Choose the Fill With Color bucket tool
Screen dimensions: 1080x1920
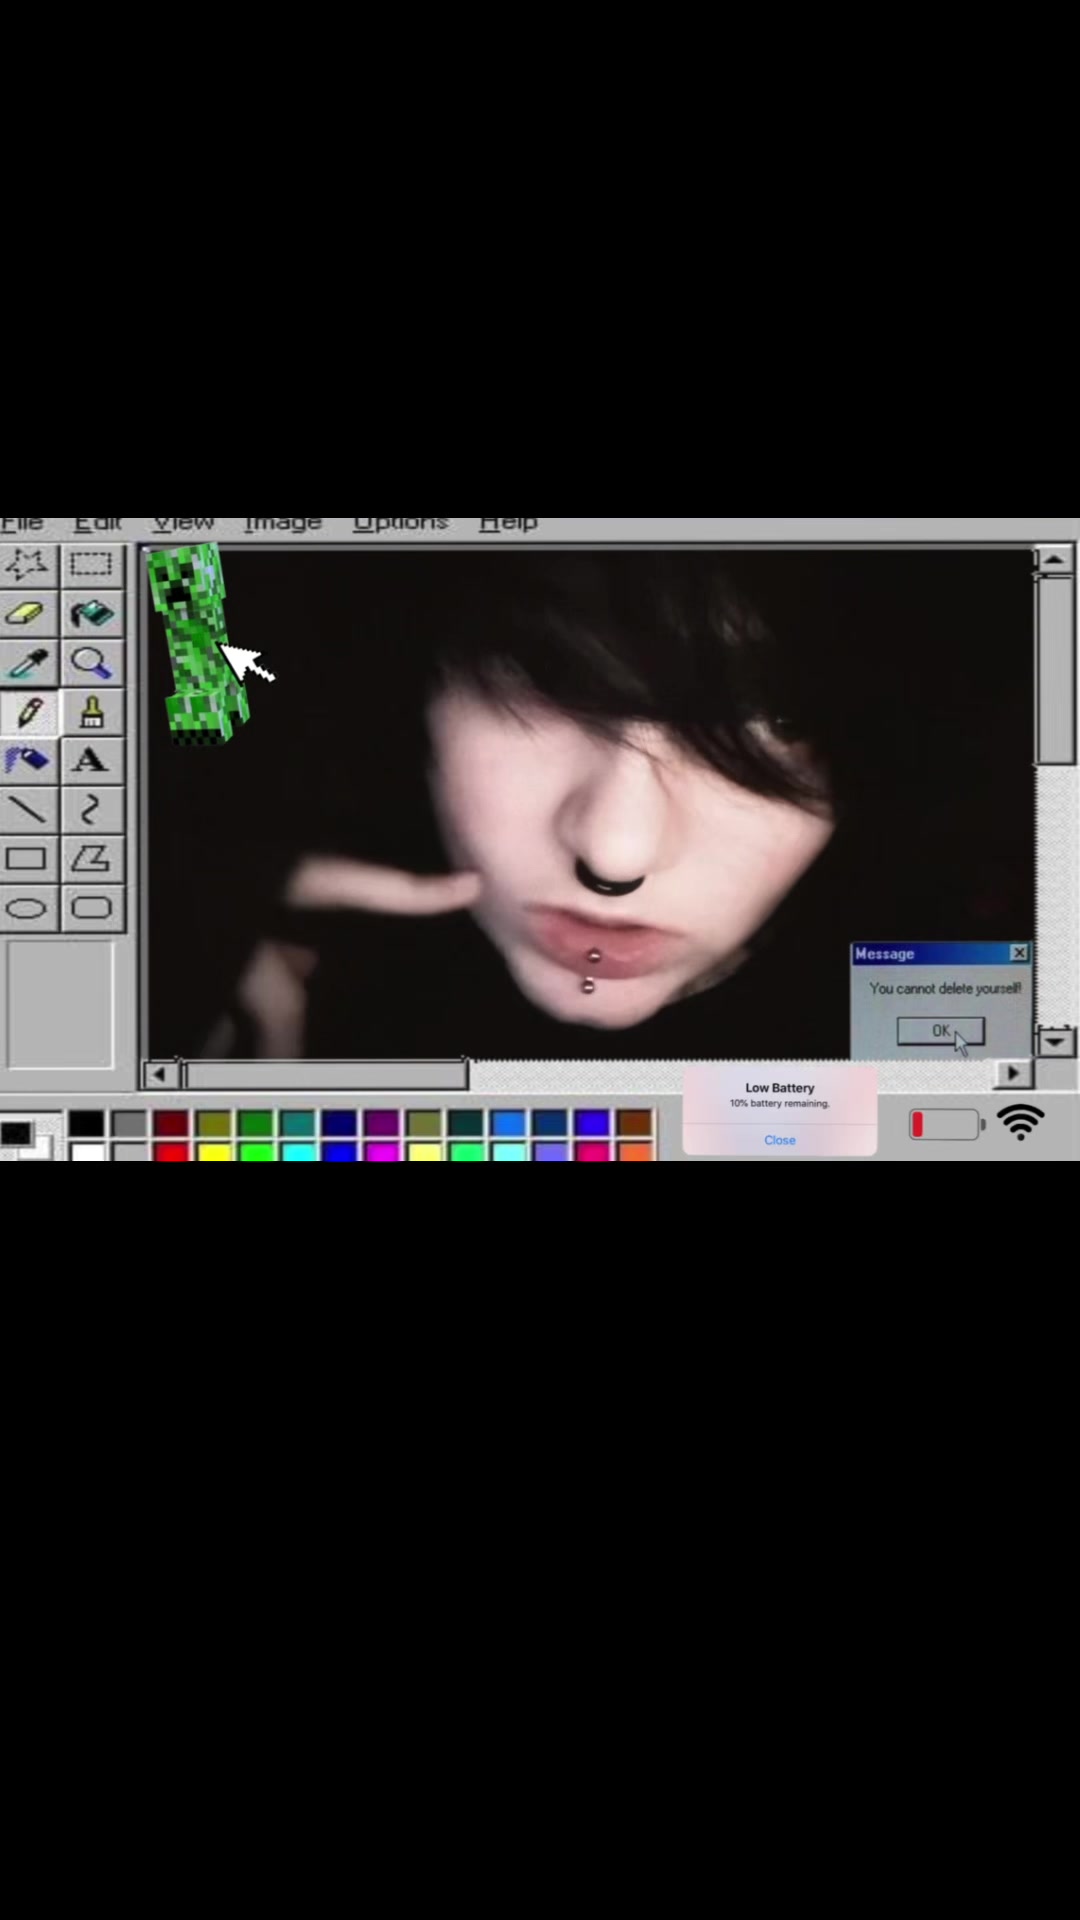[91, 614]
